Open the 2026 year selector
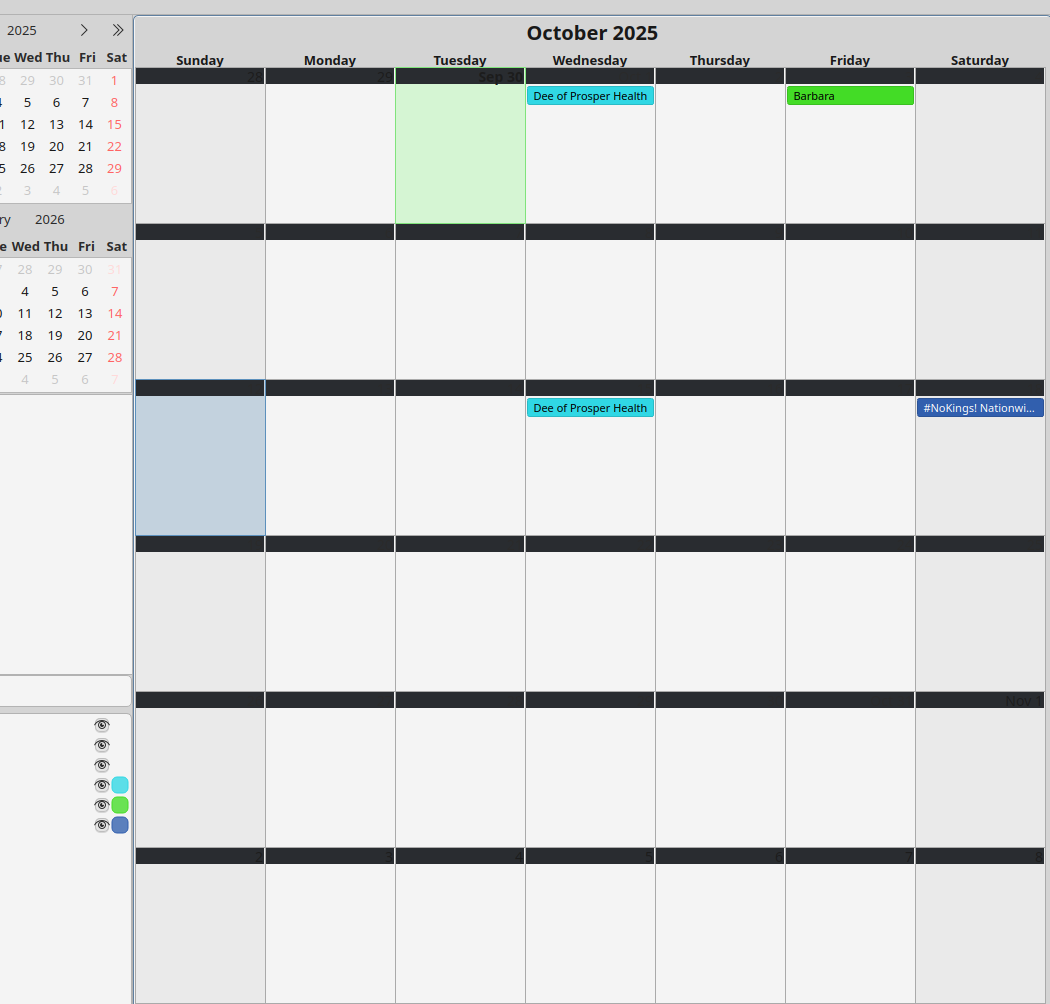Image resolution: width=1050 pixels, height=1004 pixels. [49, 220]
